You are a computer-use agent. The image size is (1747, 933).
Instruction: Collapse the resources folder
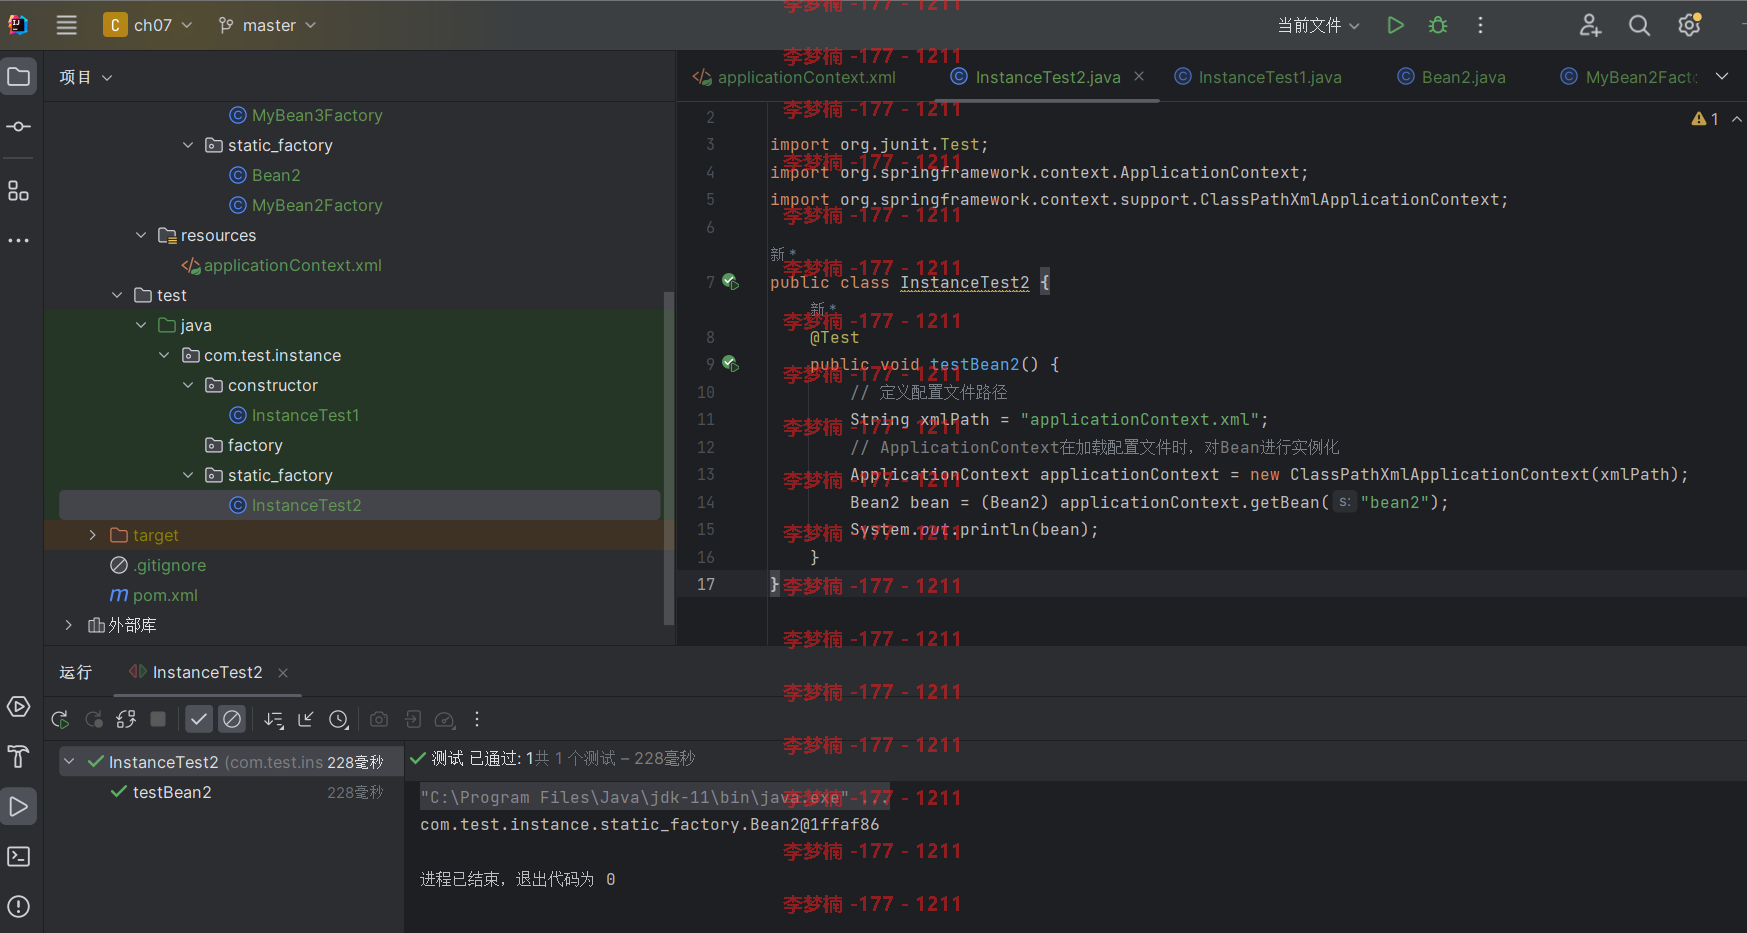coord(141,235)
